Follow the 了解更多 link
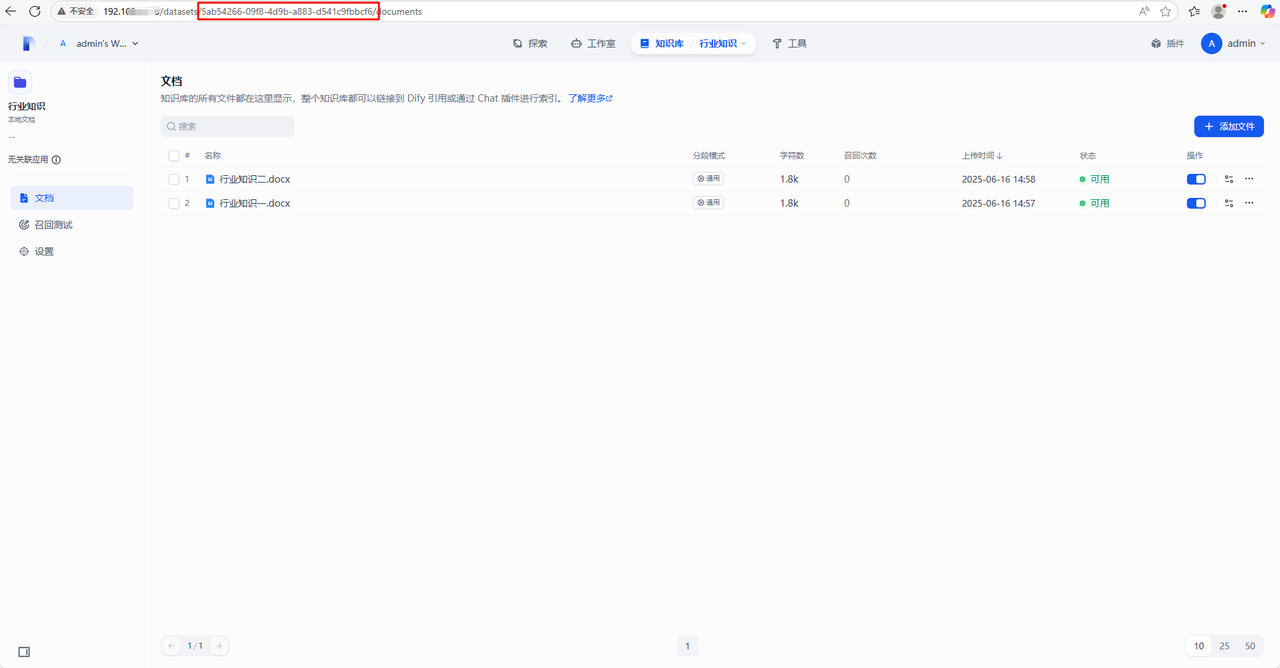 point(589,99)
